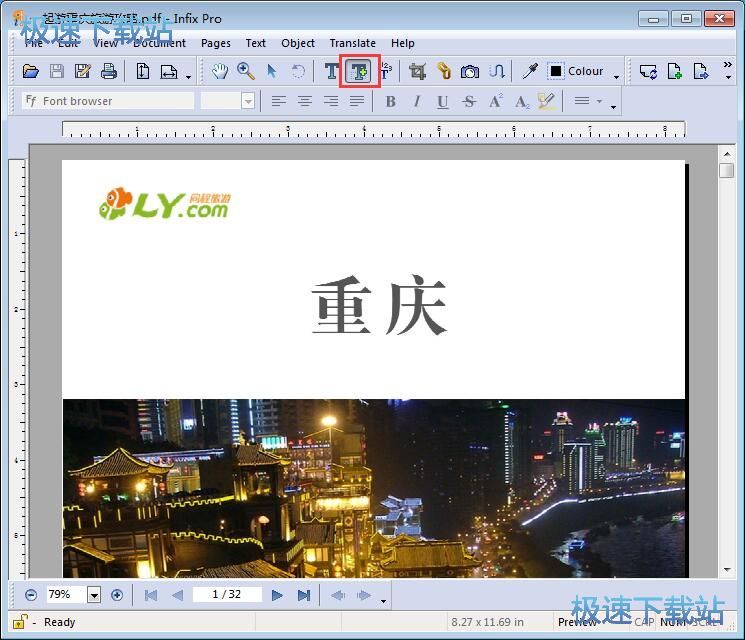Viewport: 745px width, 640px height.
Task: Go to the first page
Action: point(151,595)
